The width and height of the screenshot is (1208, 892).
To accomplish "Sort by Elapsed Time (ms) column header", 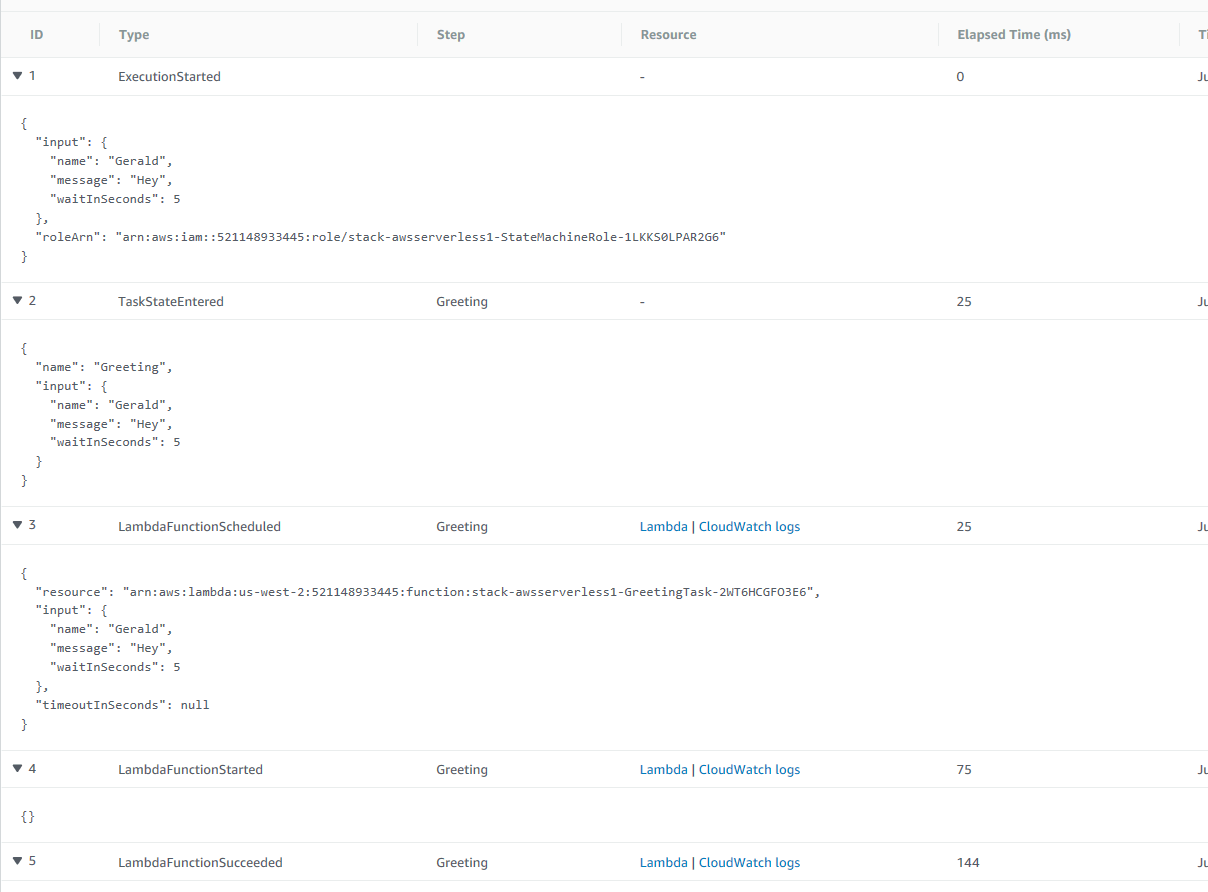I will pos(1013,35).
